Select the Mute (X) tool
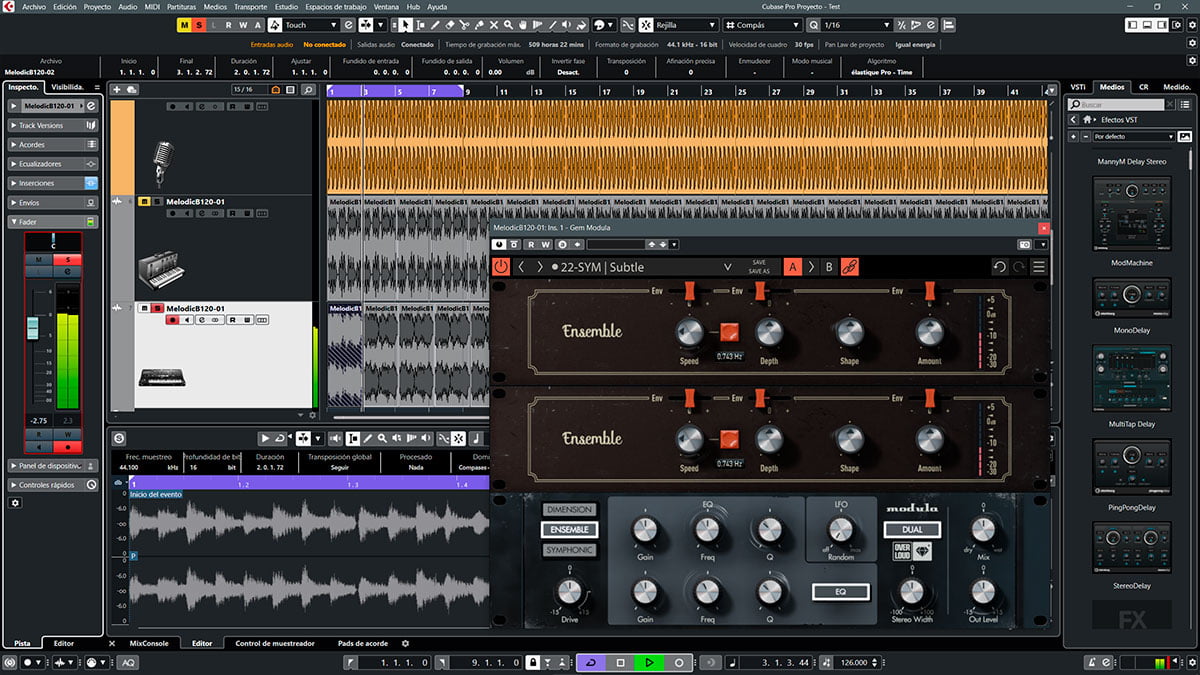Image resolution: width=1200 pixels, height=675 pixels. (494, 24)
